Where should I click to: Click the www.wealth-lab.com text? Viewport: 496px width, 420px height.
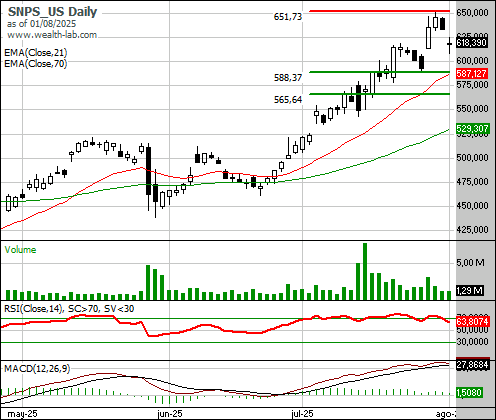click(52, 35)
